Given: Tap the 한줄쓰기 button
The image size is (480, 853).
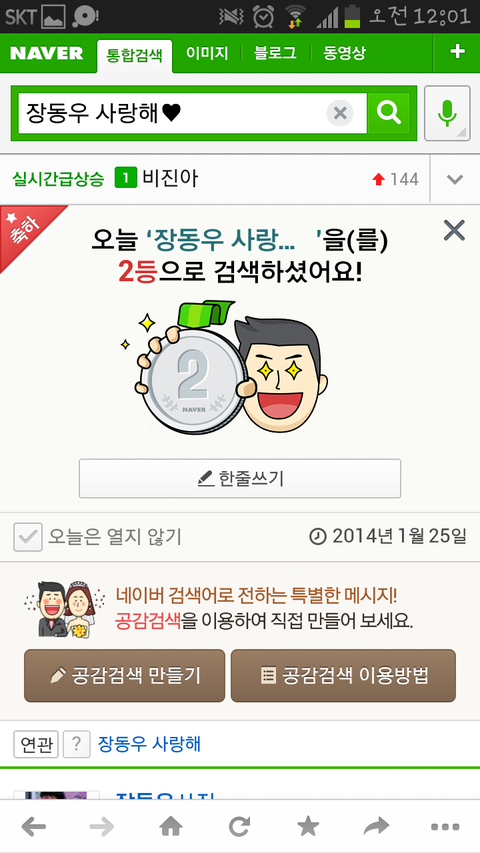Looking at the screenshot, I should [240, 478].
